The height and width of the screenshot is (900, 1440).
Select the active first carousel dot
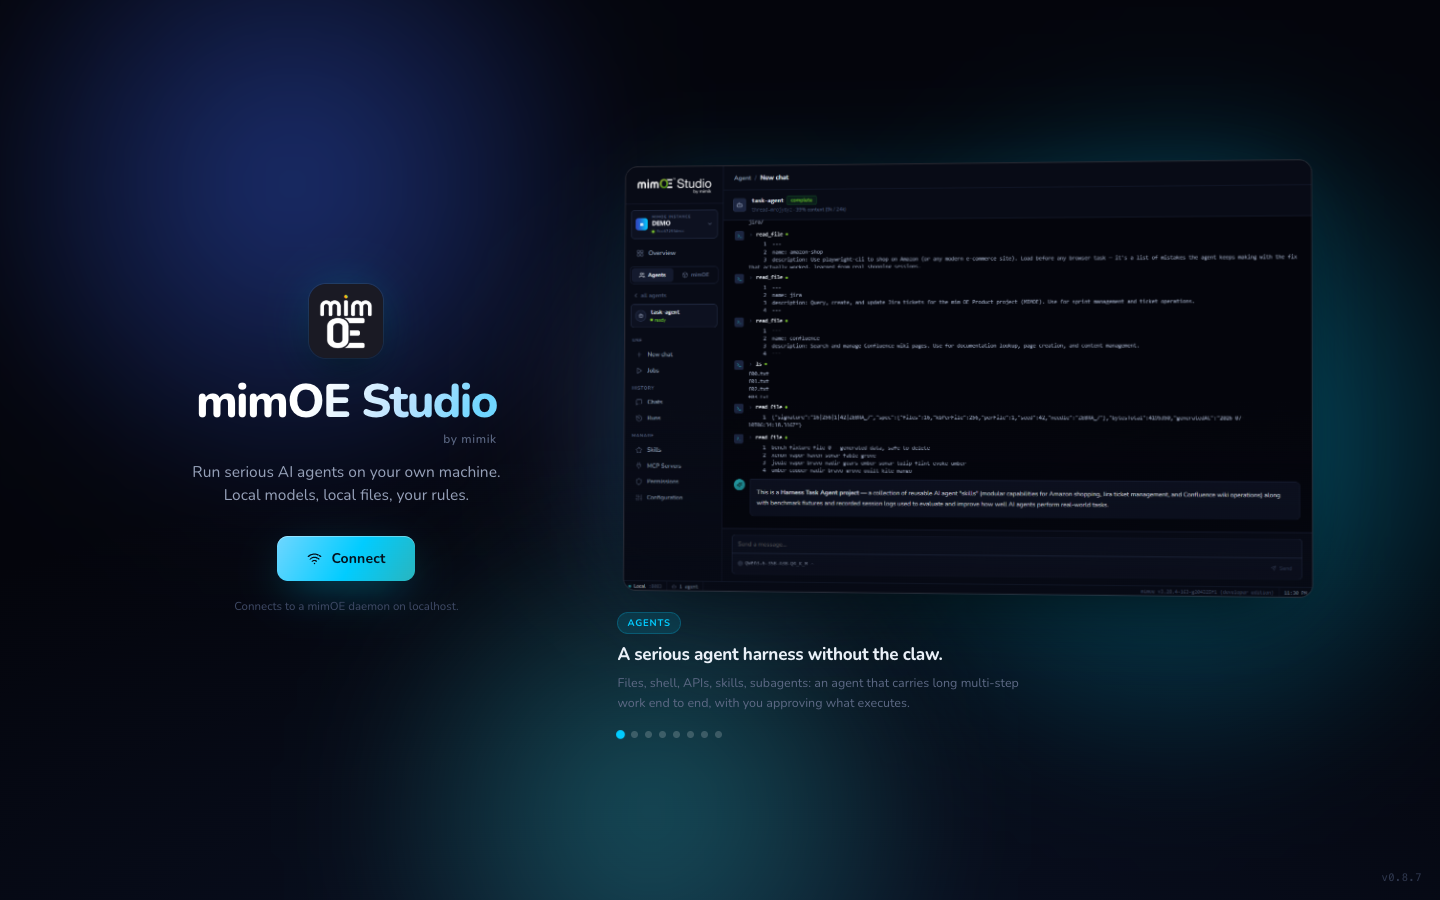tap(620, 734)
